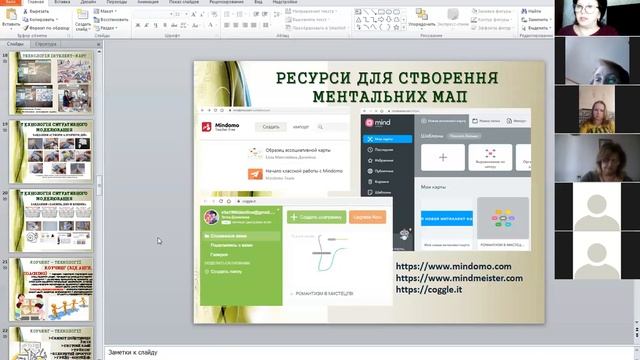Click the character spacing AV icon
This screenshot has height=360, width=640.
click(x=184, y=25)
